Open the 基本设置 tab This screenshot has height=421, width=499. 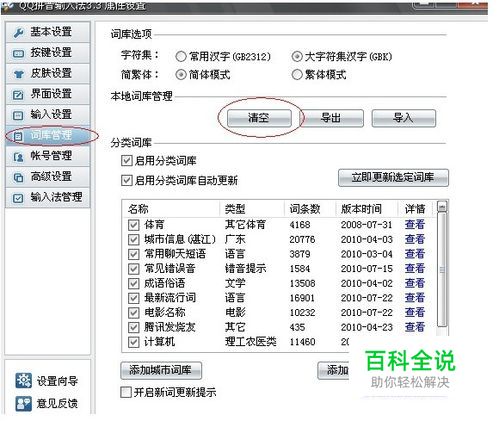click(x=48, y=32)
